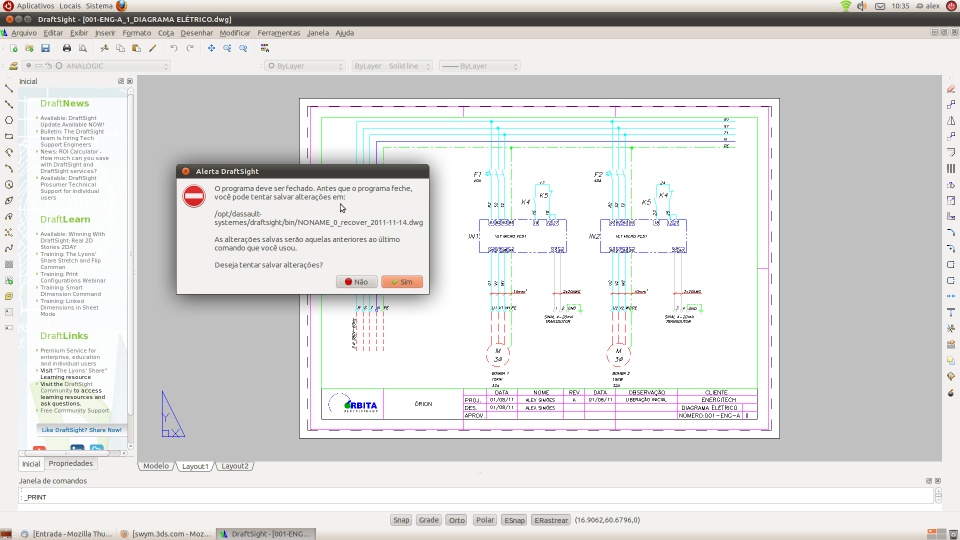The width and height of the screenshot is (960, 540).
Task: Launch Firefox from the top panel
Action: (x=121, y=6)
